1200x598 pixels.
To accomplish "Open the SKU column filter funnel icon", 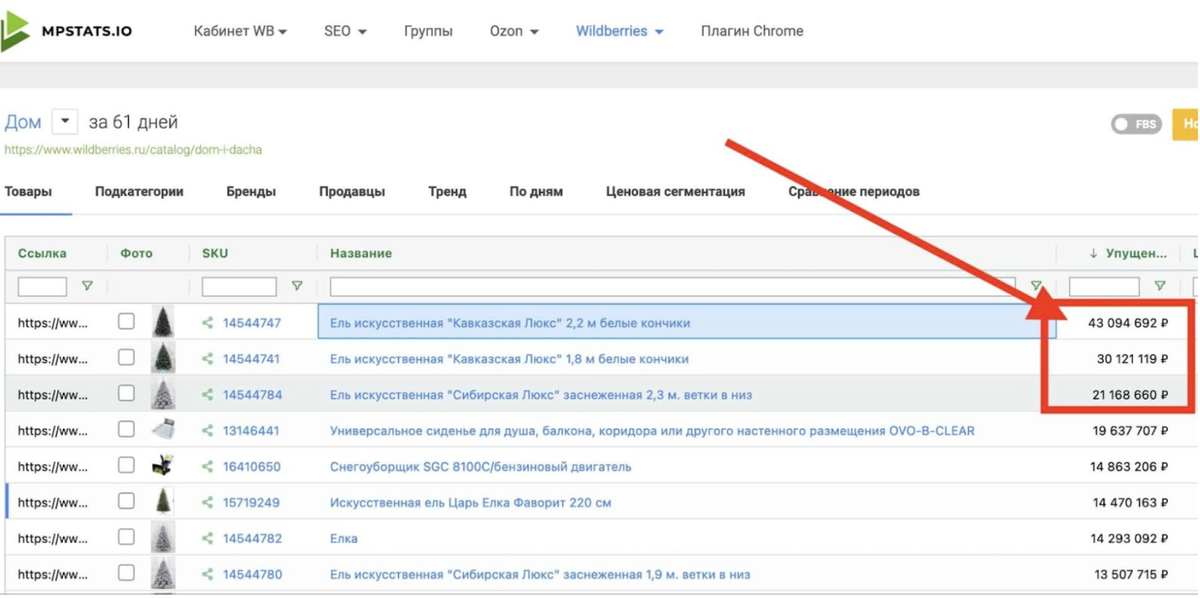I will pyautogui.click(x=297, y=286).
